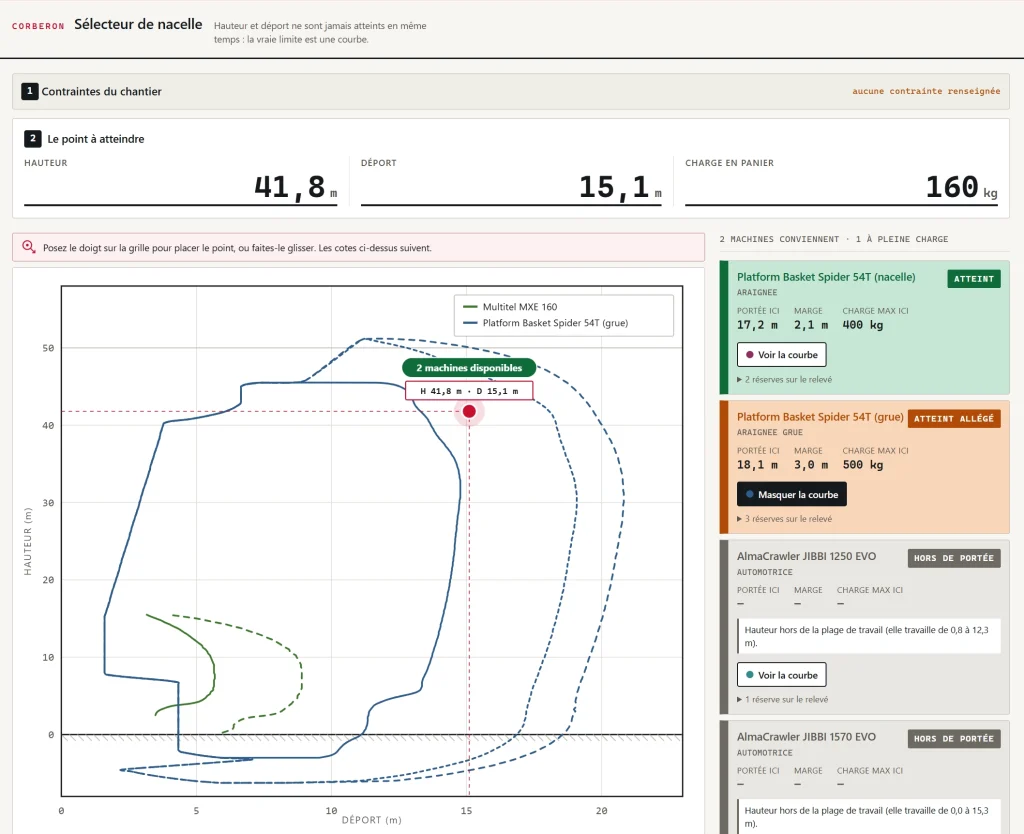
Task: Click the 'Le point à atteindre' heading
Action: pyautogui.click(x=96, y=139)
